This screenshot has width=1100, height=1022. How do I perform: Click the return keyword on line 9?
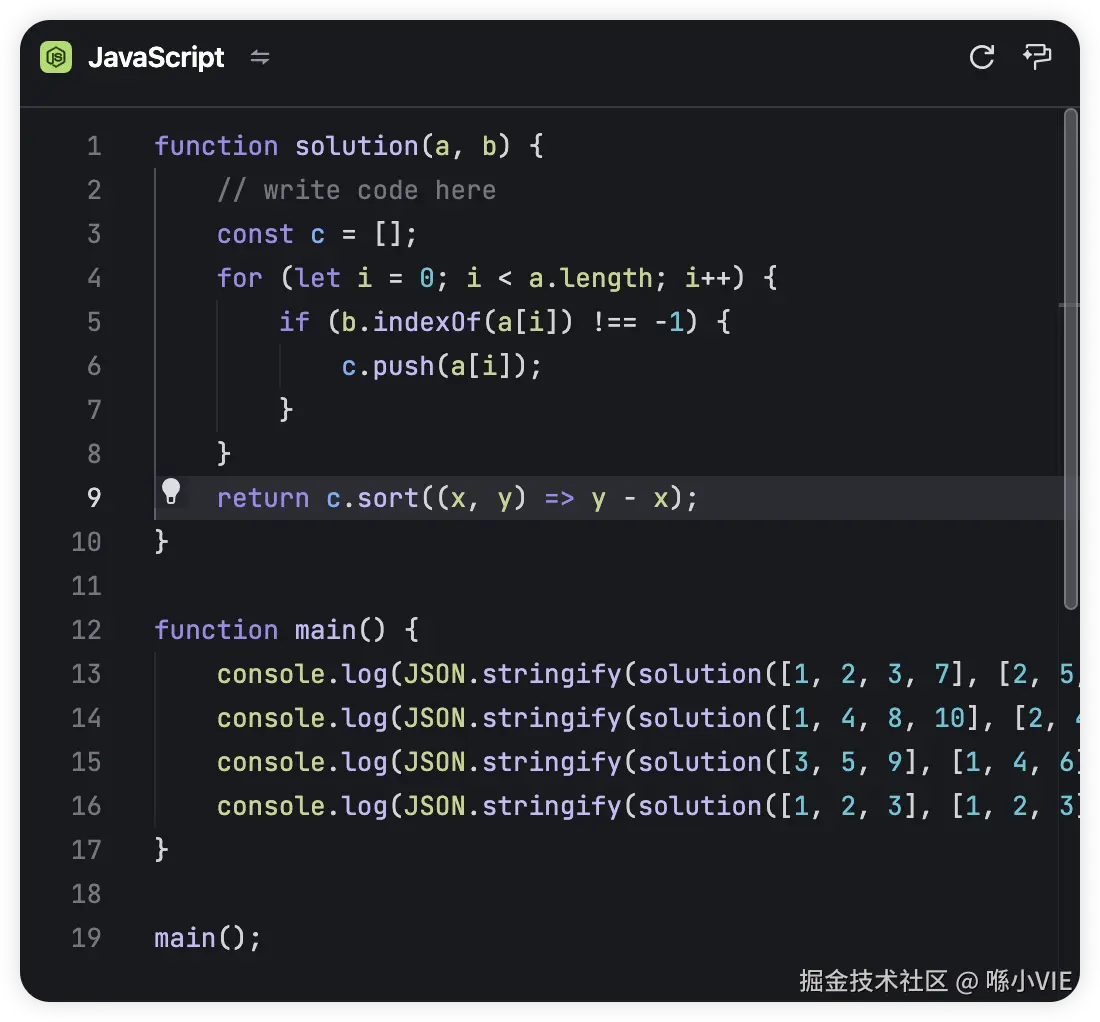262,498
